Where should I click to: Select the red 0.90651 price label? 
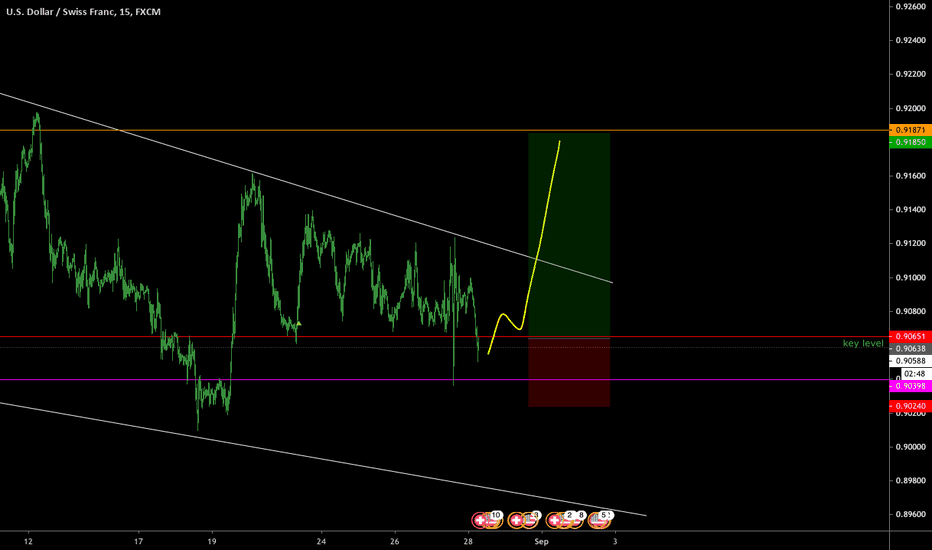910,336
